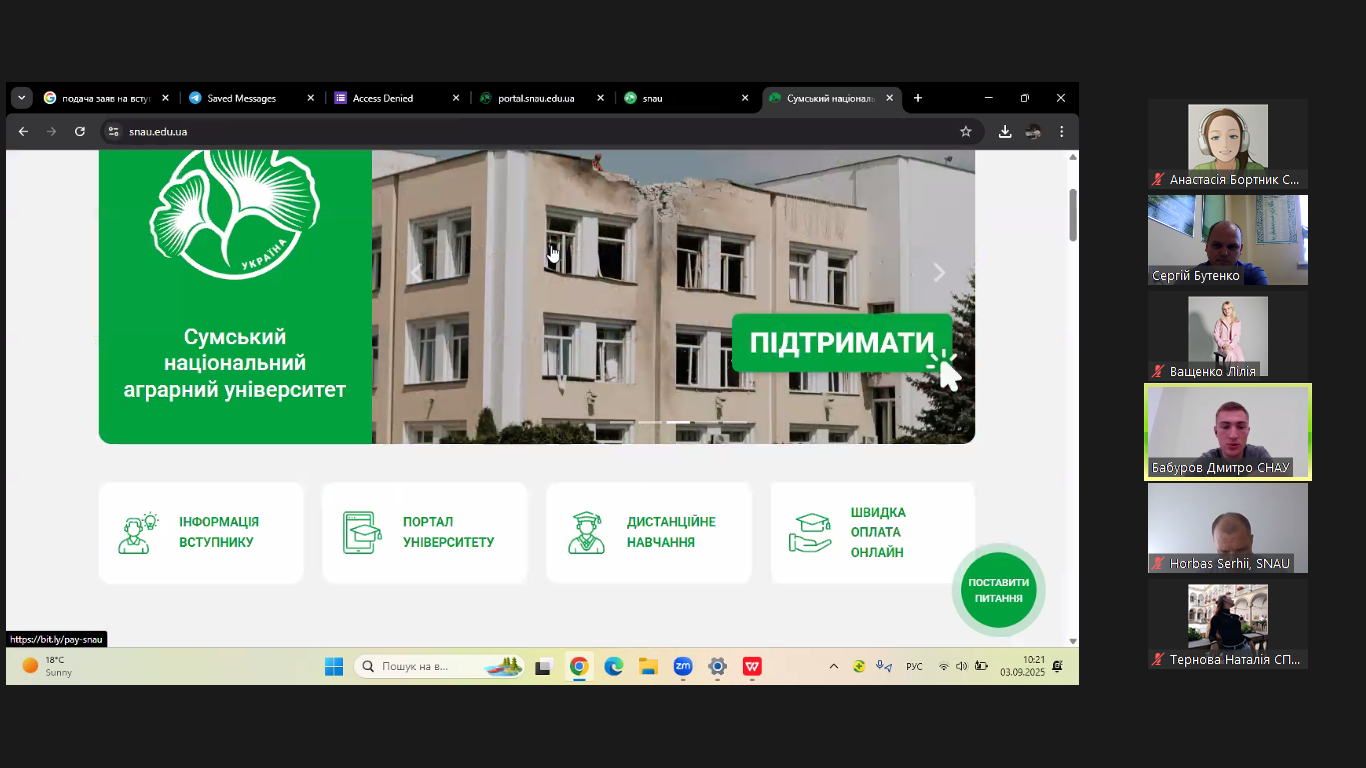Click the ПОСТАВИТИ ПИТАННЯ round button
This screenshot has height=768, width=1366.
click(x=998, y=590)
